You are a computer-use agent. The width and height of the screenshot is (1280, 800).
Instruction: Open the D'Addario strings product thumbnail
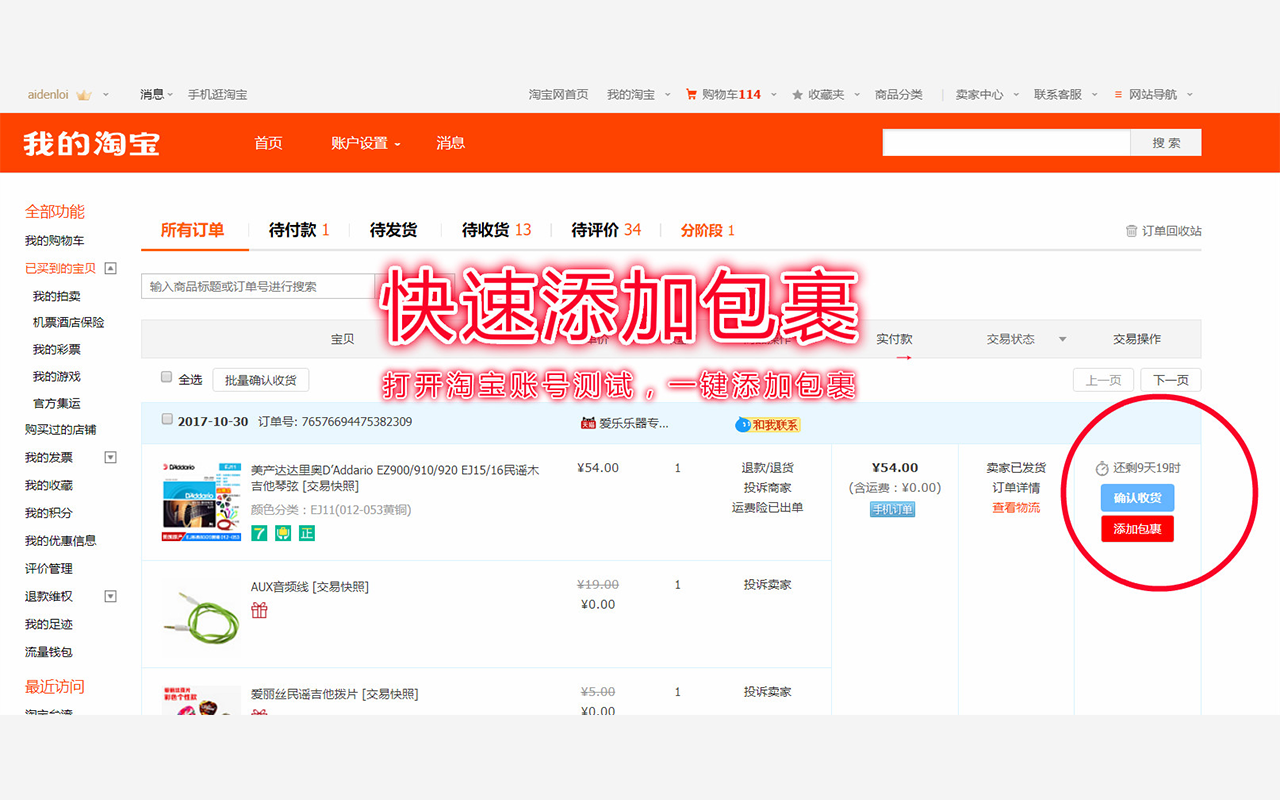[201, 502]
